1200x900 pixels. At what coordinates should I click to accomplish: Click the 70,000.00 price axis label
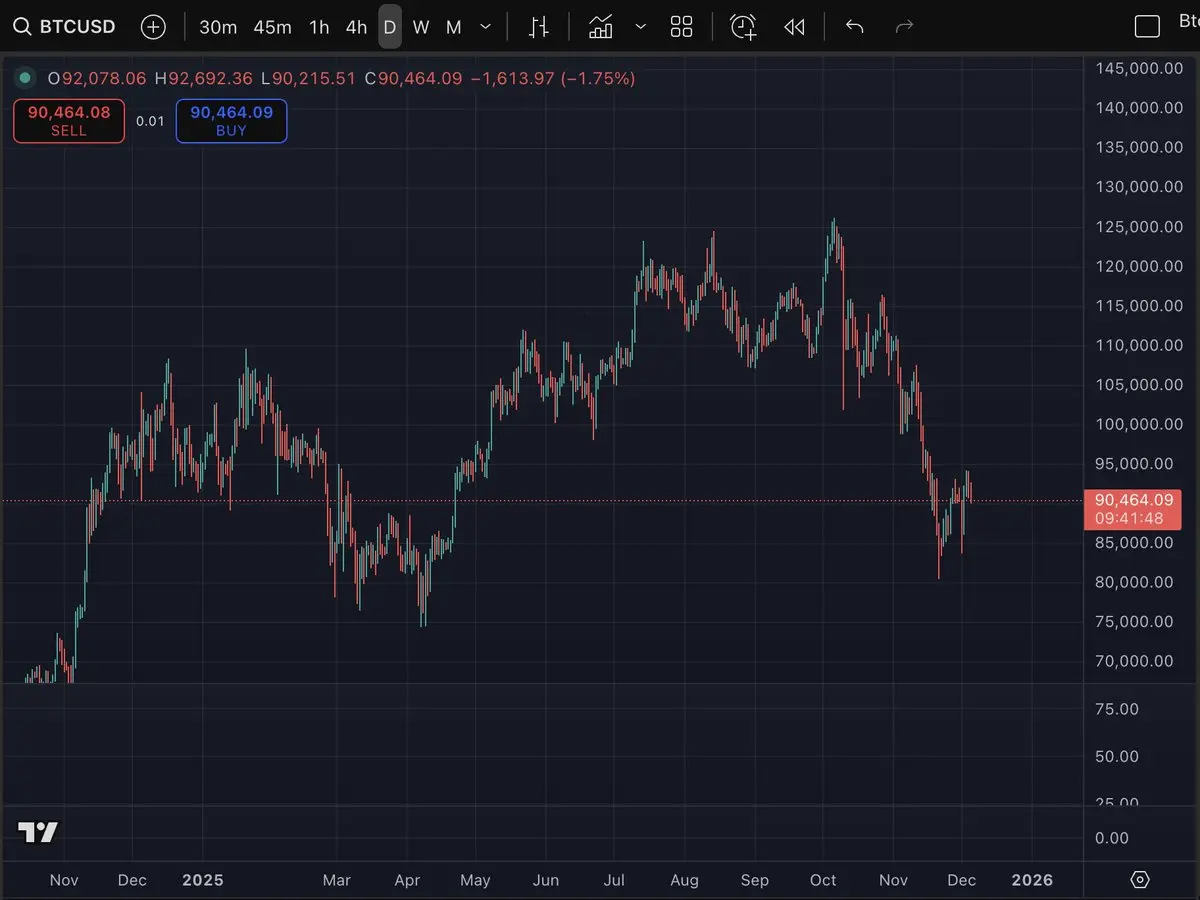(x=1134, y=661)
